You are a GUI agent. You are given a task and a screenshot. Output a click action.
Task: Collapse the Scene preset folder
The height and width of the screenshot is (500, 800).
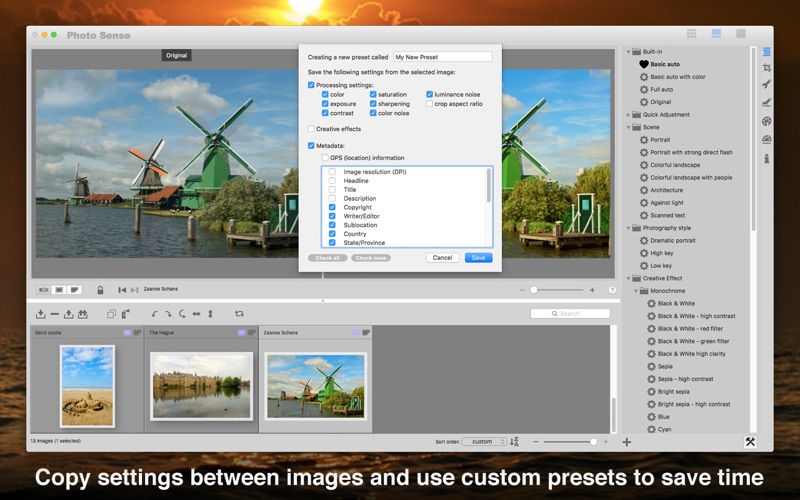coord(630,127)
